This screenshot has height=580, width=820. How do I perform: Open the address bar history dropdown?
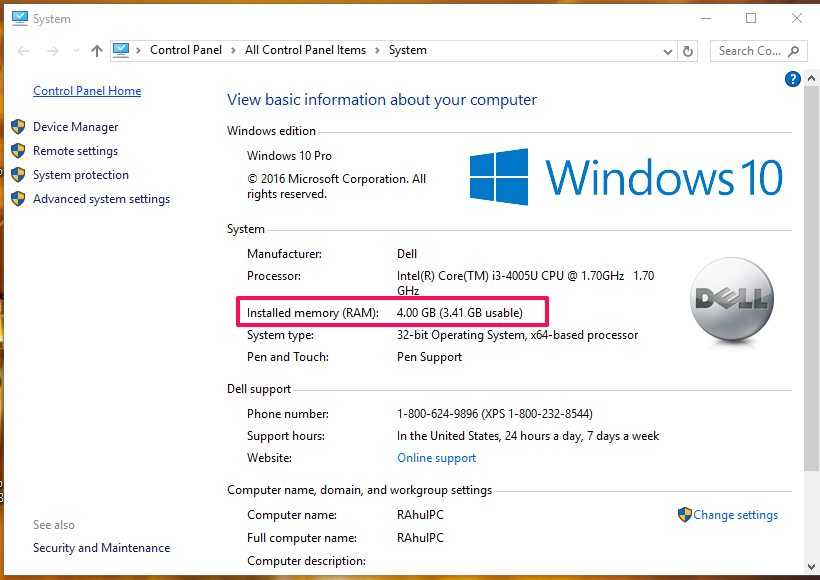point(668,51)
